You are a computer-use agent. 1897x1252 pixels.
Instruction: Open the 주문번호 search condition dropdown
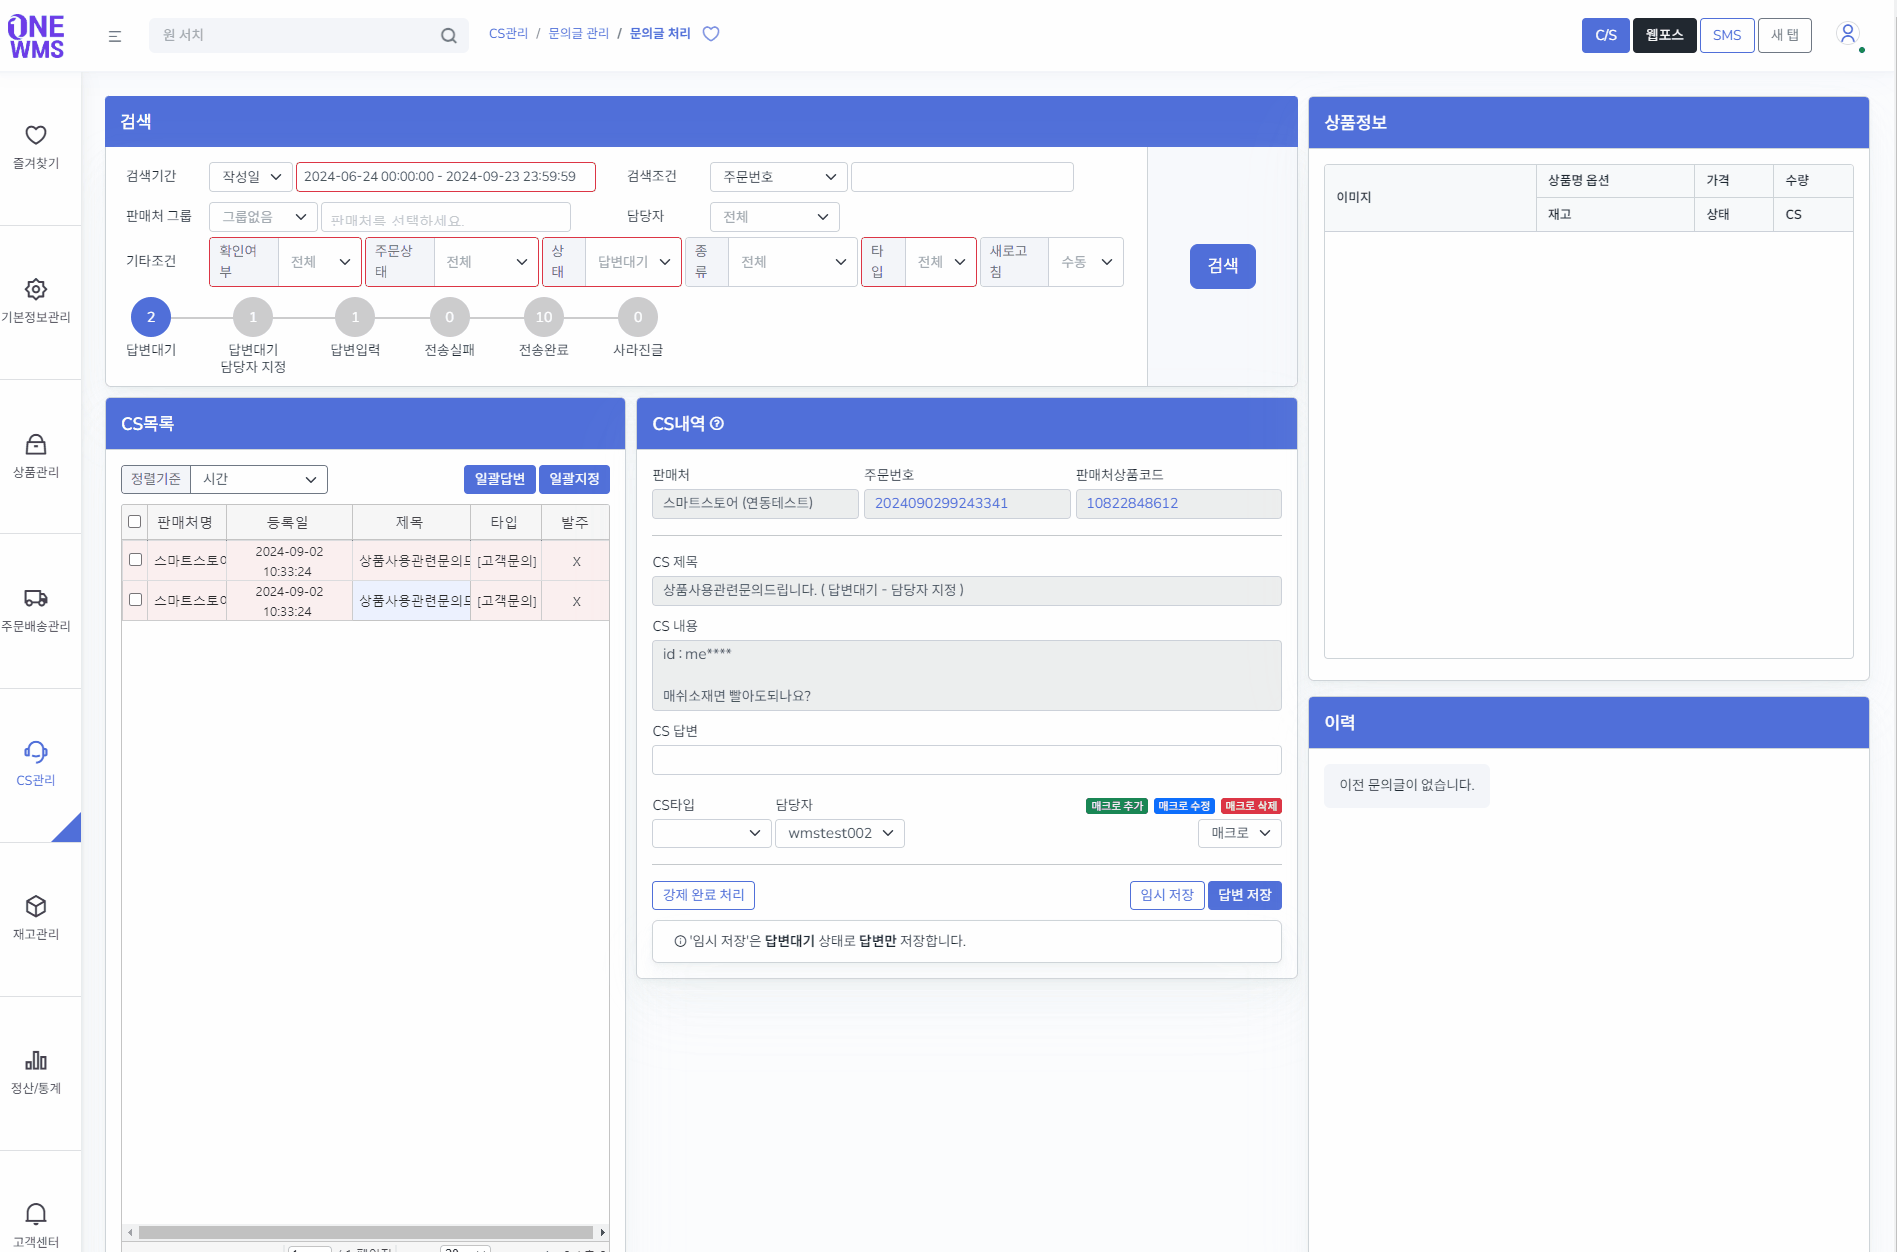pyautogui.click(x=778, y=177)
